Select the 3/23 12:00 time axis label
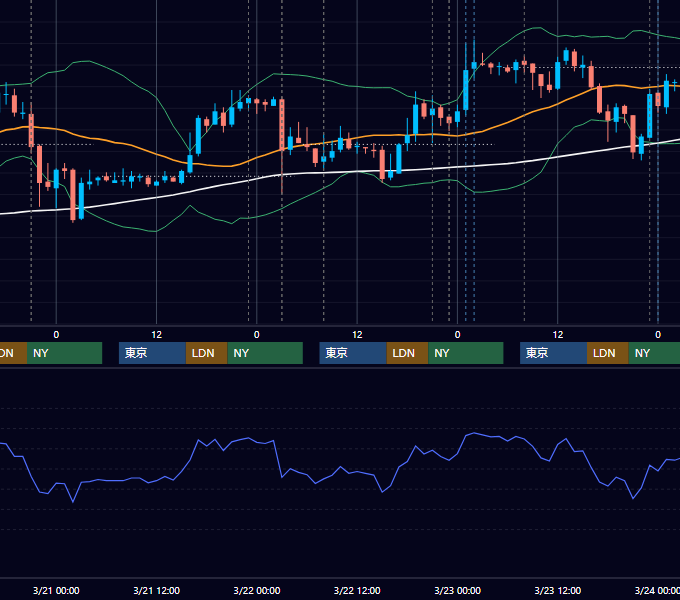The width and height of the screenshot is (680, 600). (x=557, y=590)
